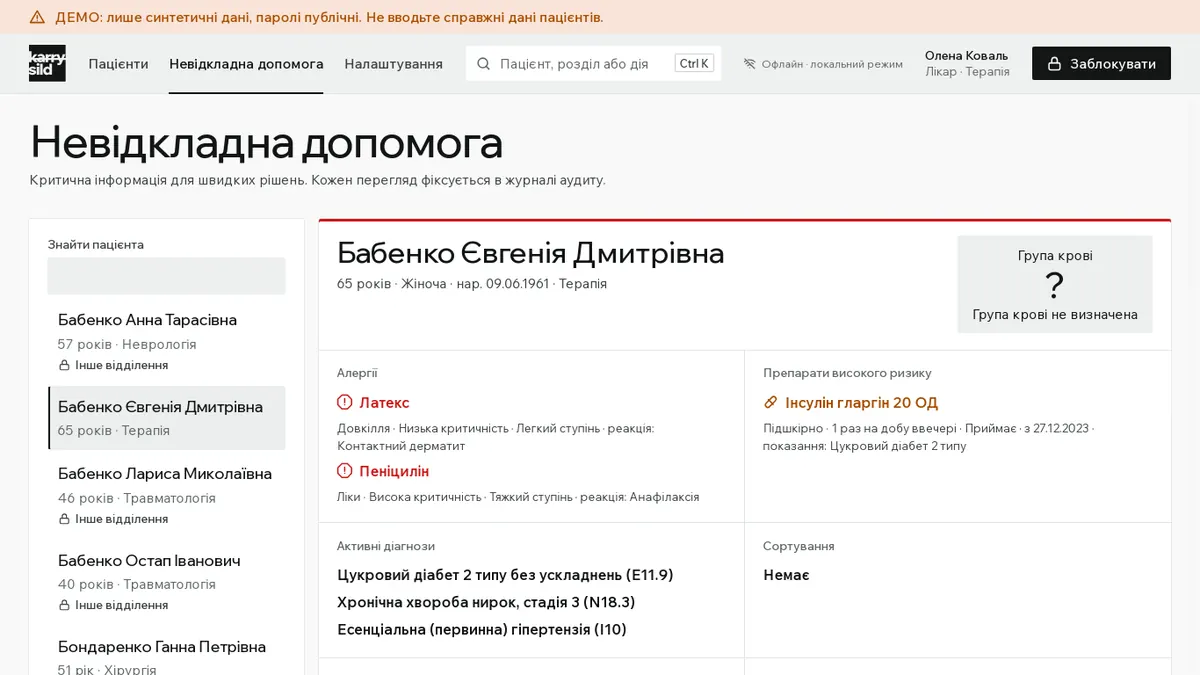Focus the global search field

click(593, 64)
